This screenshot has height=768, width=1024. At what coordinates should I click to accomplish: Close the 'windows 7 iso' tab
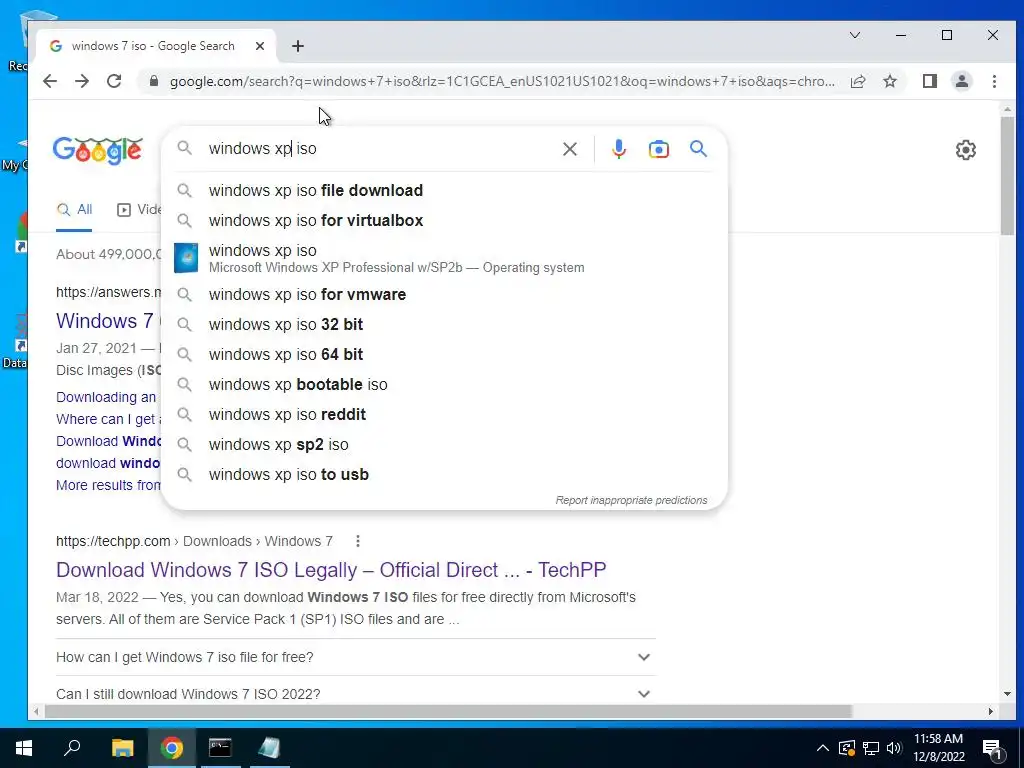pyautogui.click(x=260, y=46)
